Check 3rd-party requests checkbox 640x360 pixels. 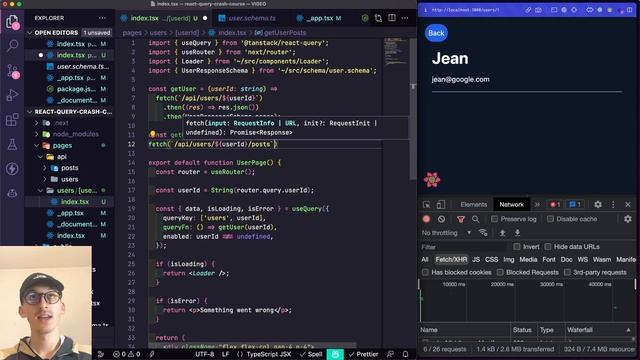pyautogui.click(x=567, y=272)
